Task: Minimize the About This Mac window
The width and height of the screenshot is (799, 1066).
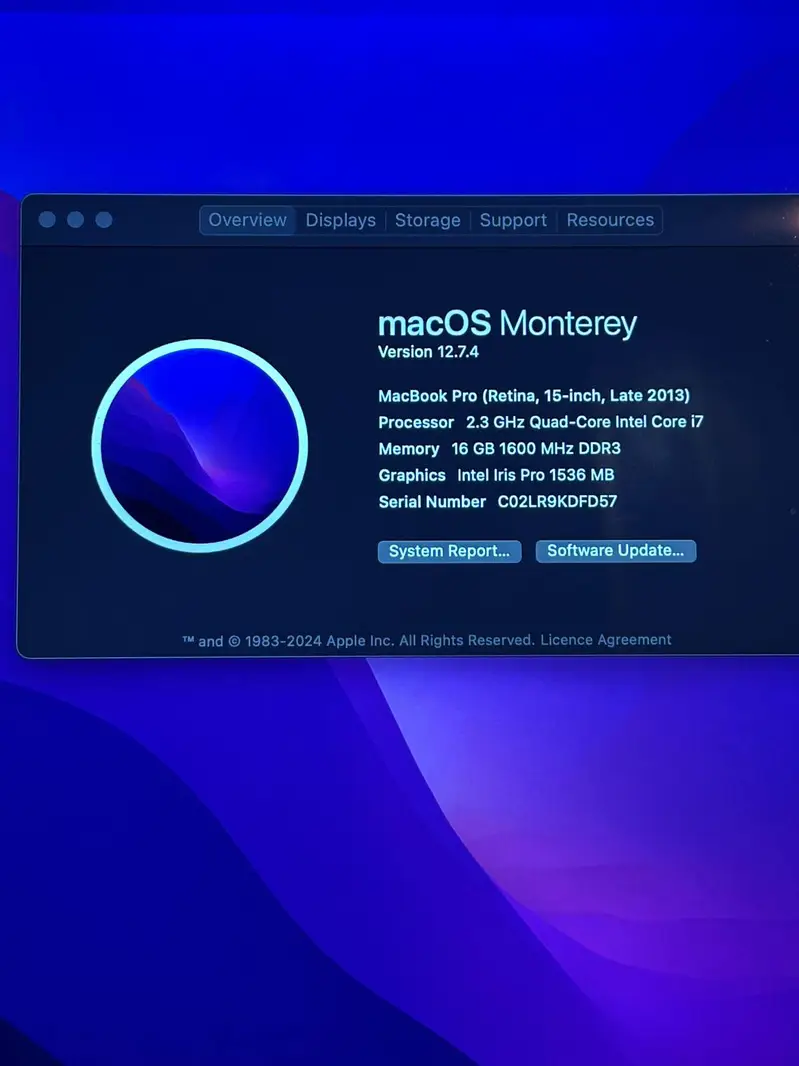Action: [75, 220]
